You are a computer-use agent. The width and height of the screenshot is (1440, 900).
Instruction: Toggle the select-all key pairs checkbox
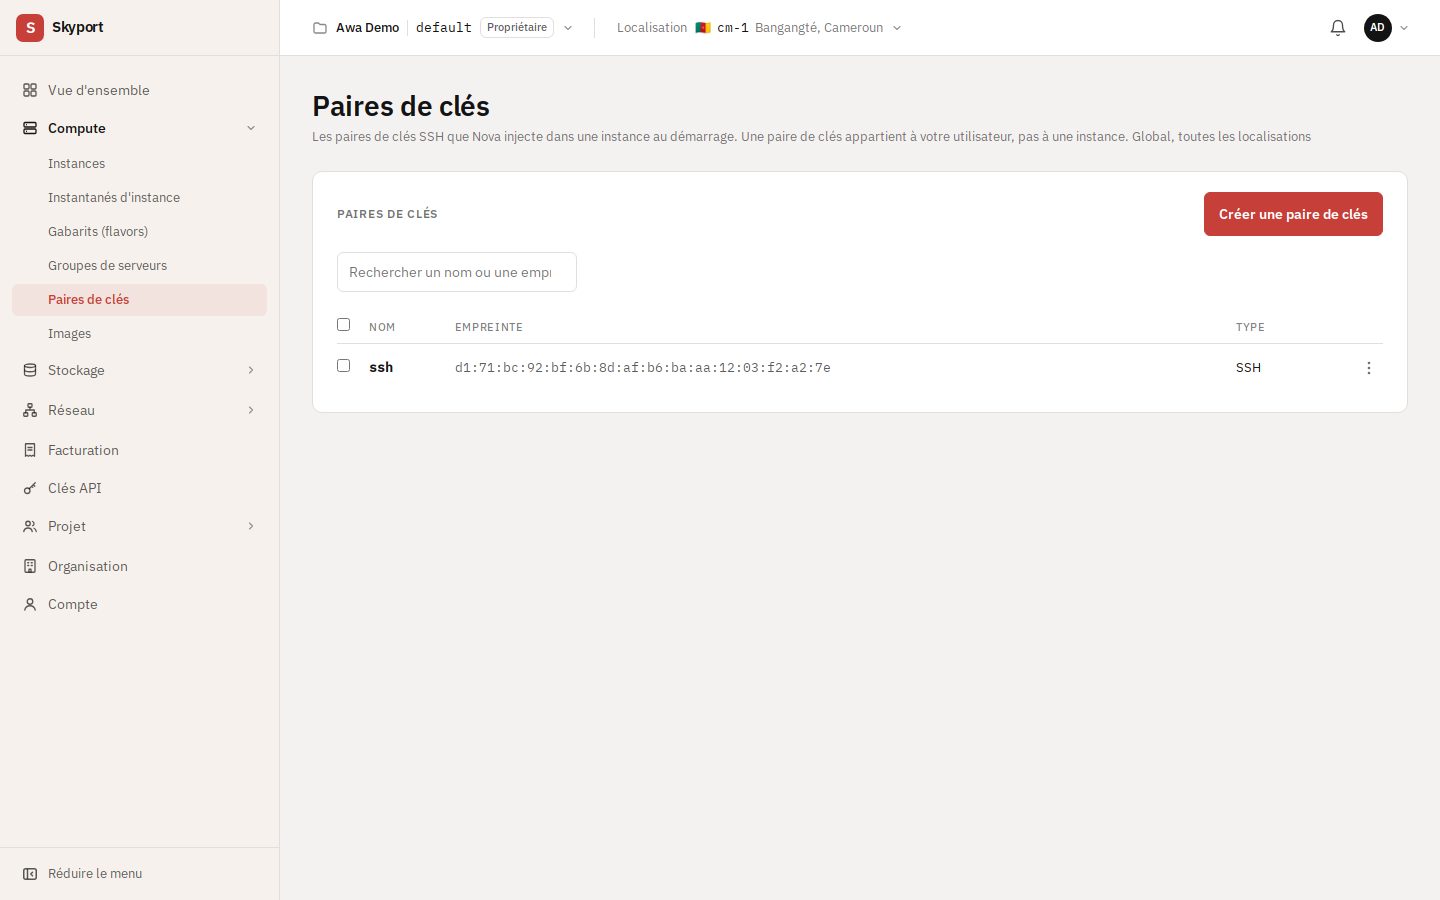pos(344,325)
